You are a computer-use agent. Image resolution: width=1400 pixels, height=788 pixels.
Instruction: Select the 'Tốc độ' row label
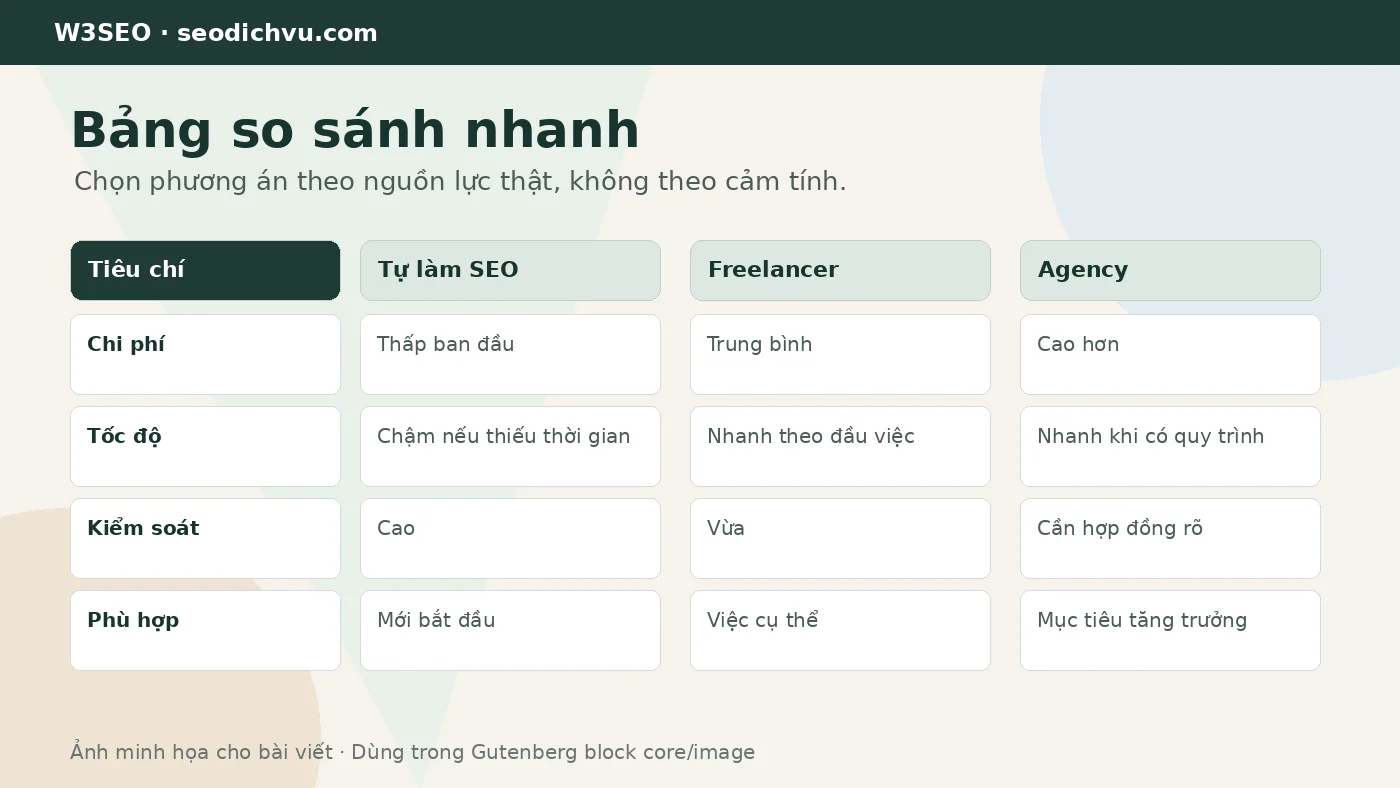click(205, 446)
